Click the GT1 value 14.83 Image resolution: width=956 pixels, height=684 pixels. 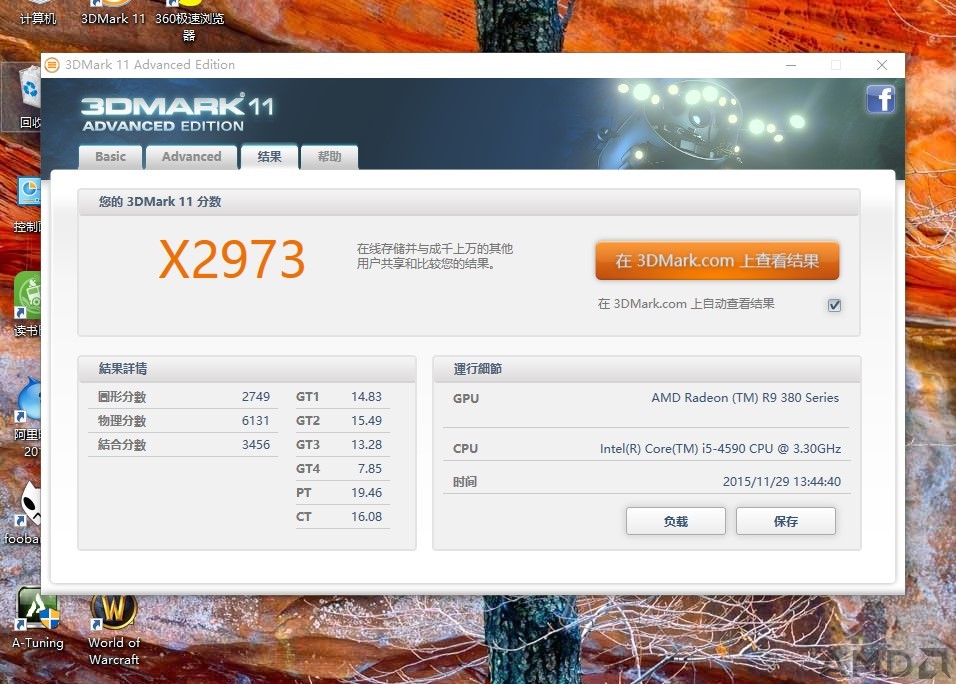click(366, 397)
